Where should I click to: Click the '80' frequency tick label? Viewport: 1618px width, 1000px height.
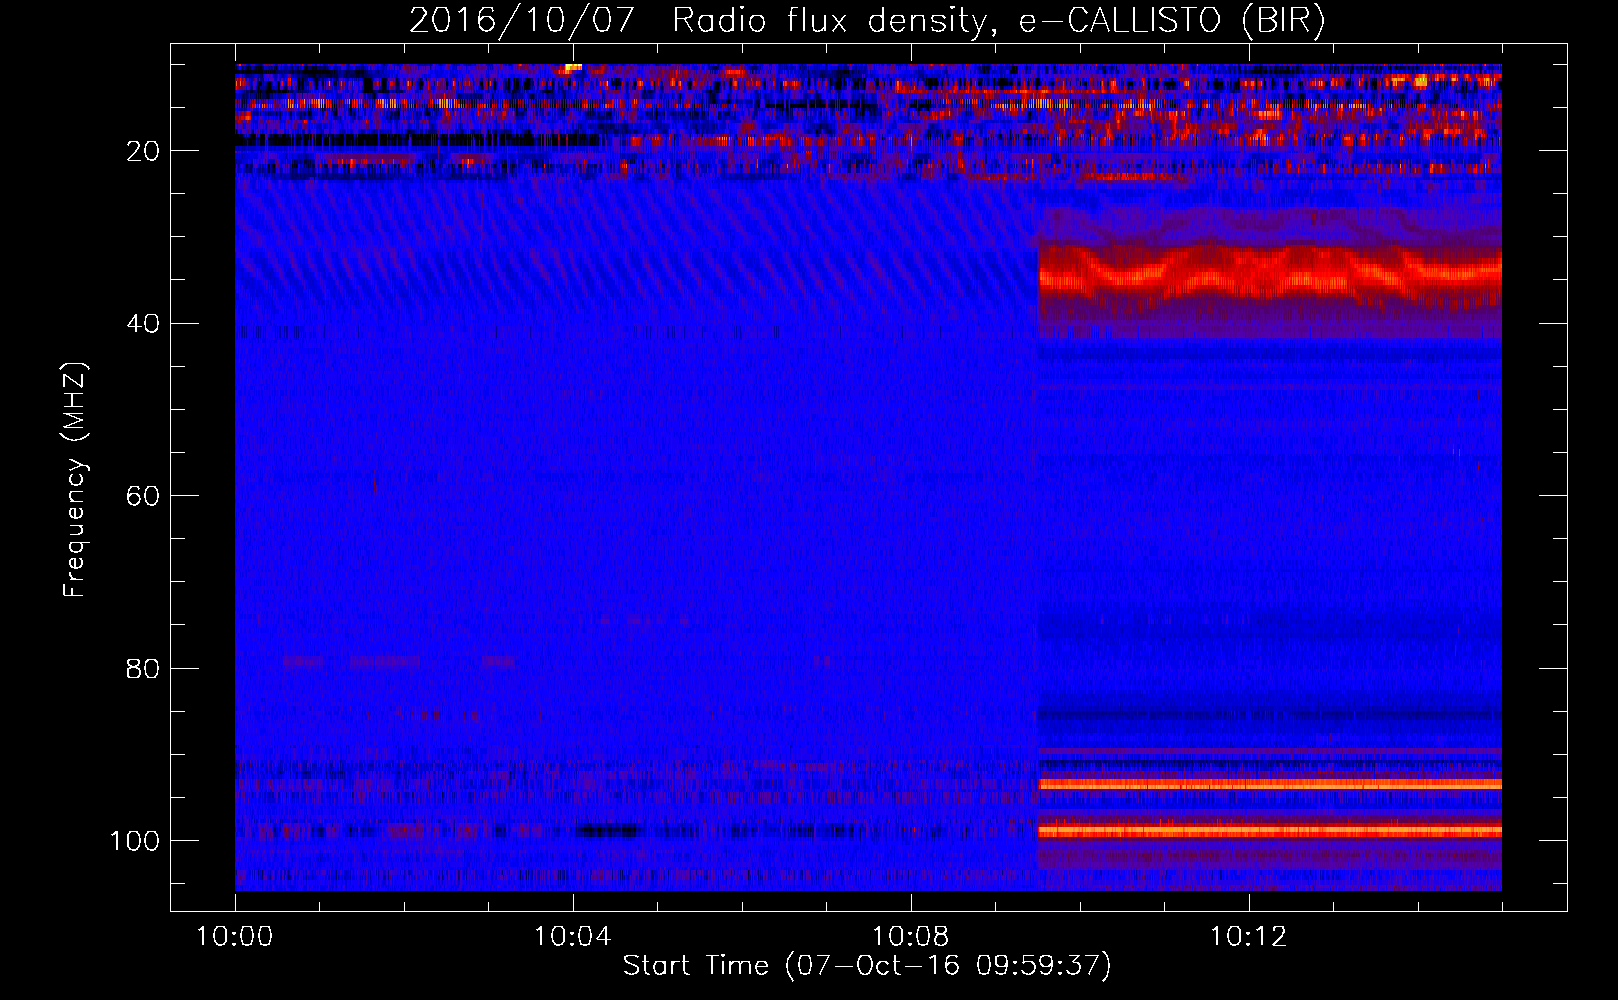click(x=144, y=668)
